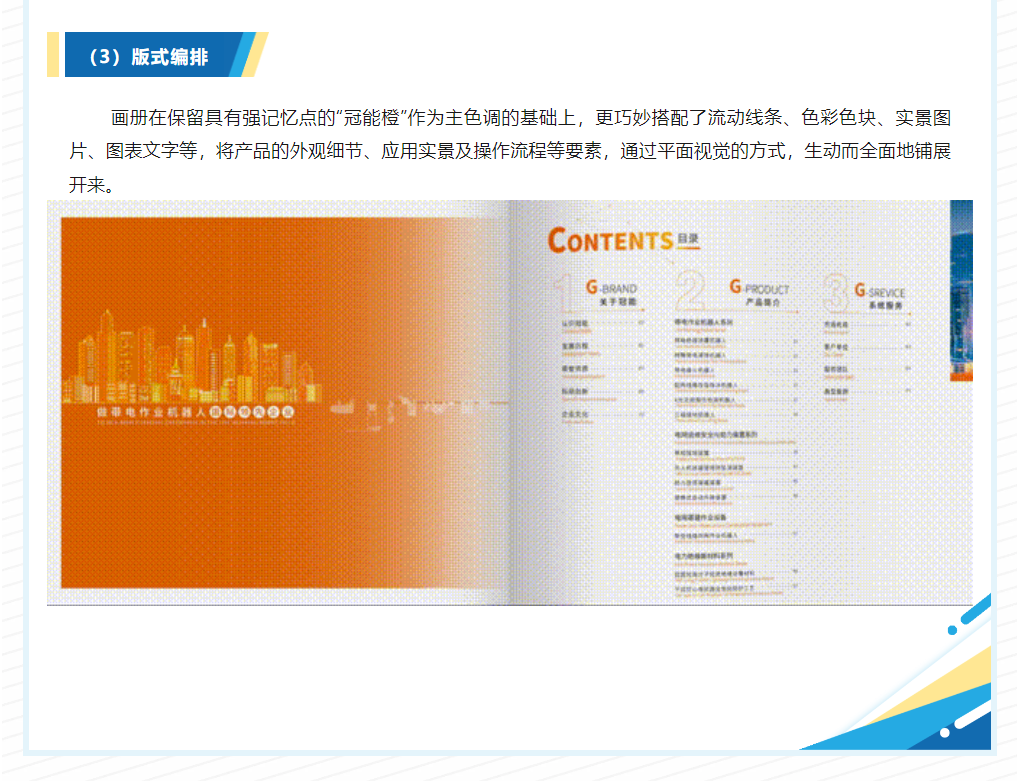
Task: Click the yellow bar left of the heading
Action: (x=53, y=55)
